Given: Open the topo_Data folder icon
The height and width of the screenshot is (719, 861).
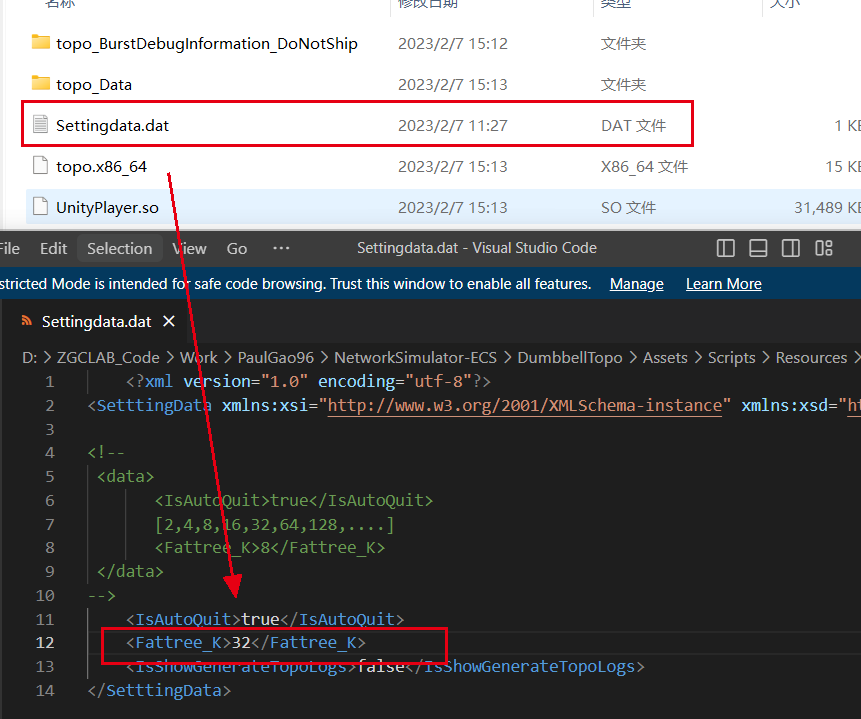Looking at the screenshot, I should pyautogui.click(x=41, y=83).
